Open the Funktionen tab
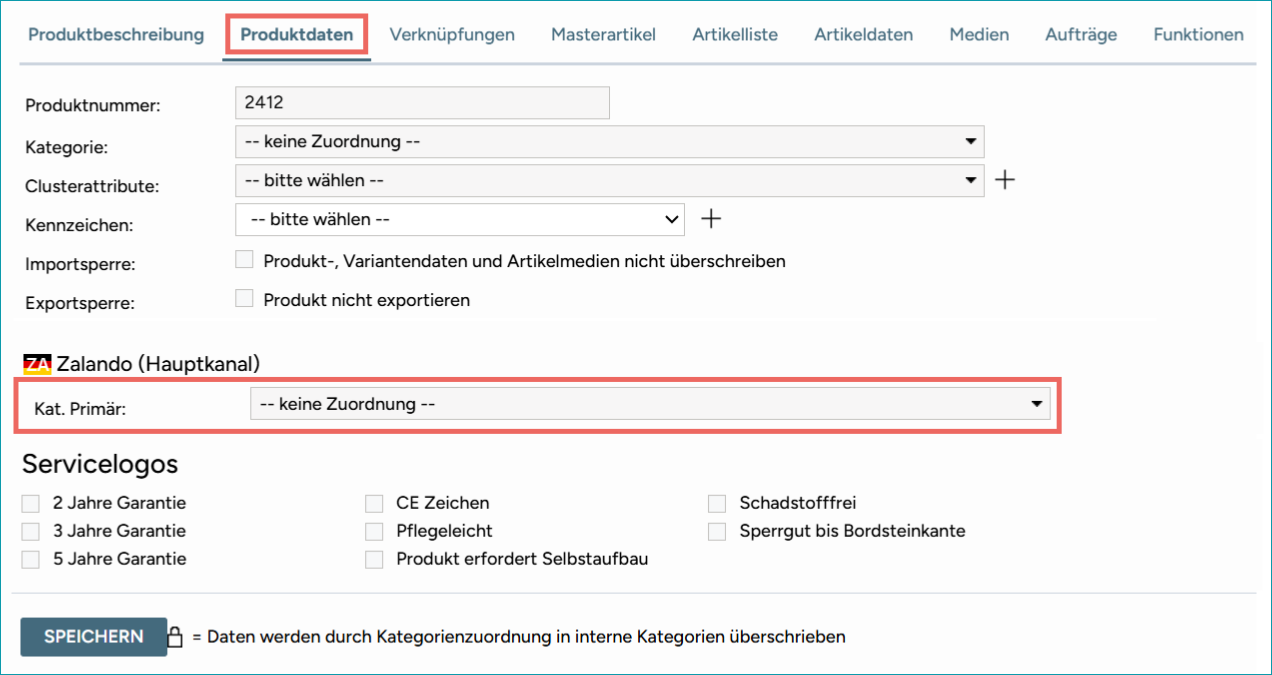 tap(1198, 34)
